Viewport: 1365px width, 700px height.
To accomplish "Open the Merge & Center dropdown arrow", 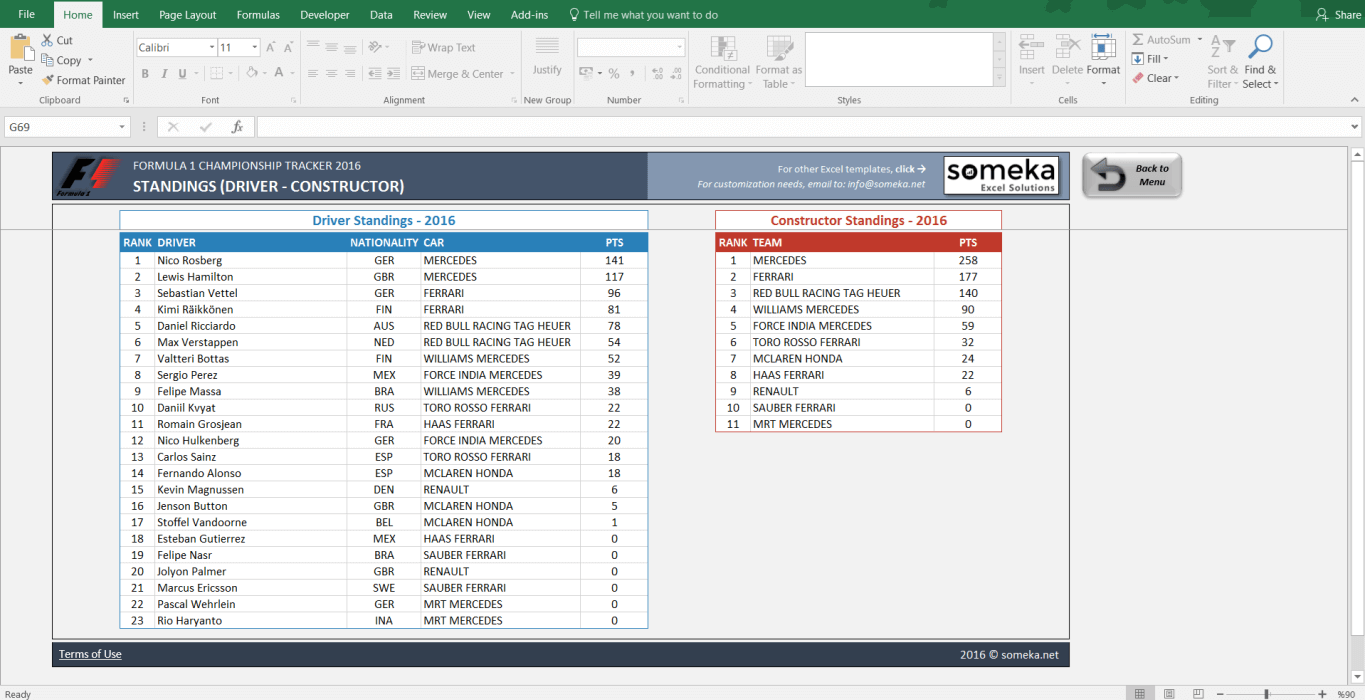I will (512, 74).
